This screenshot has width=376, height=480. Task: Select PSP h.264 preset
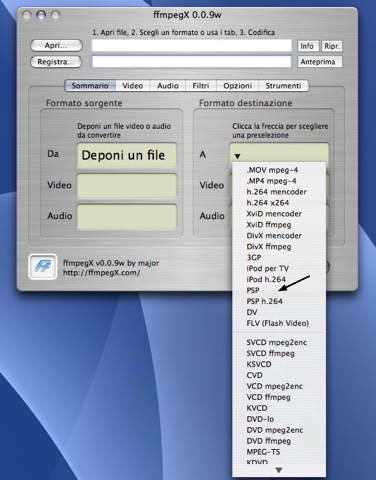(x=279, y=302)
